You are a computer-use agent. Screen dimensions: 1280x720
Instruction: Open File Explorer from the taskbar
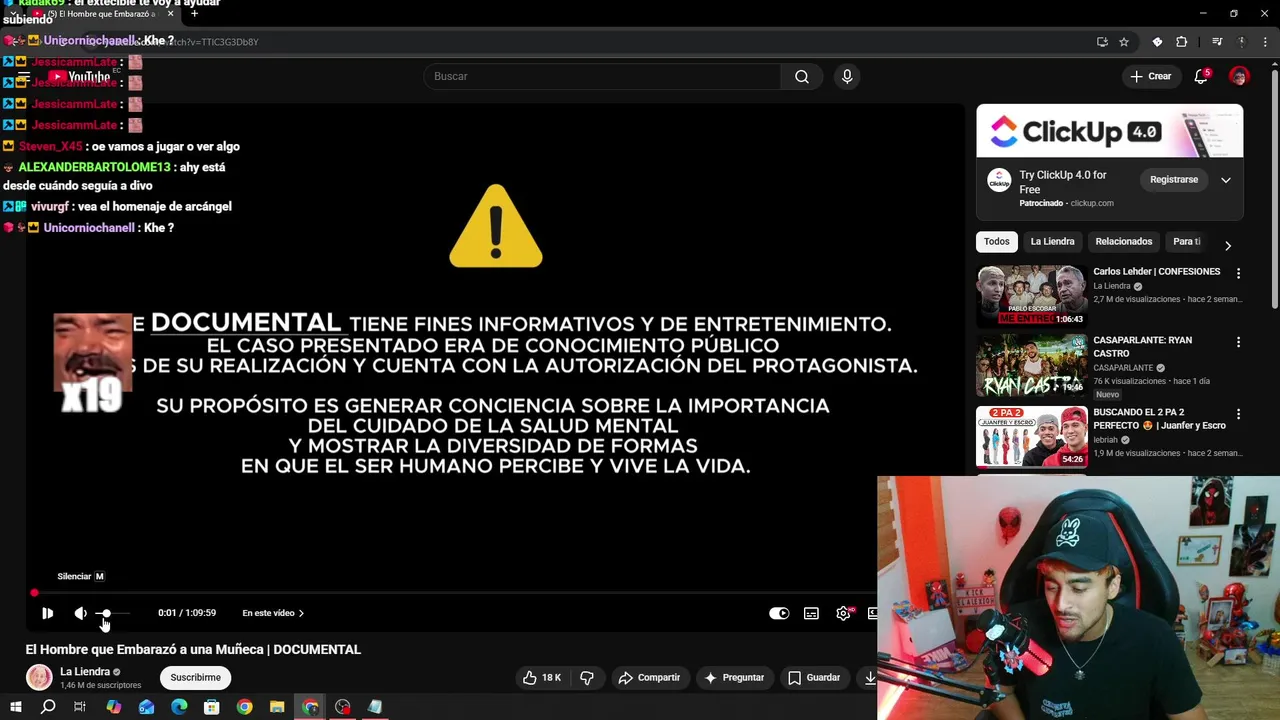[277, 707]
